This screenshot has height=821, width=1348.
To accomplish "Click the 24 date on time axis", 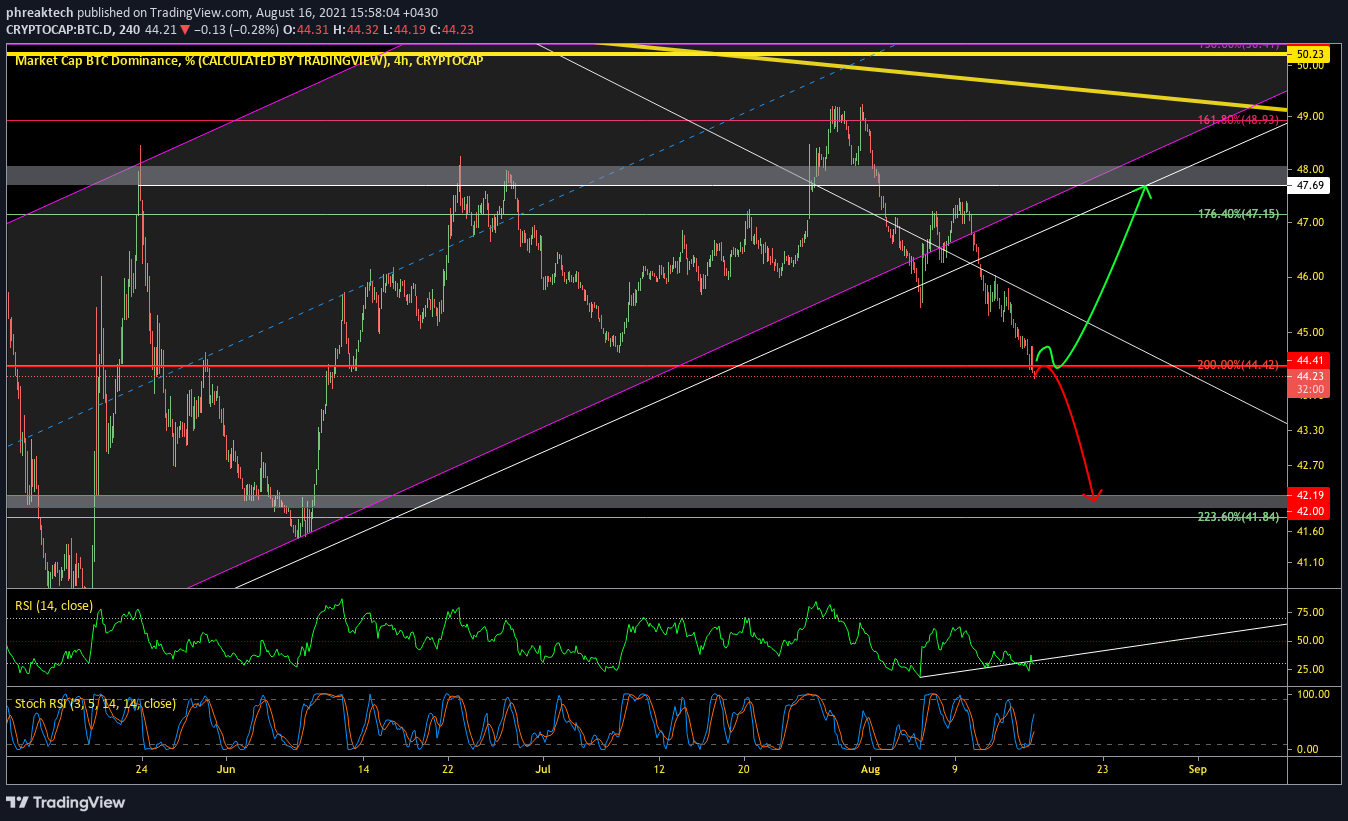I will click(x=142, y=770).
